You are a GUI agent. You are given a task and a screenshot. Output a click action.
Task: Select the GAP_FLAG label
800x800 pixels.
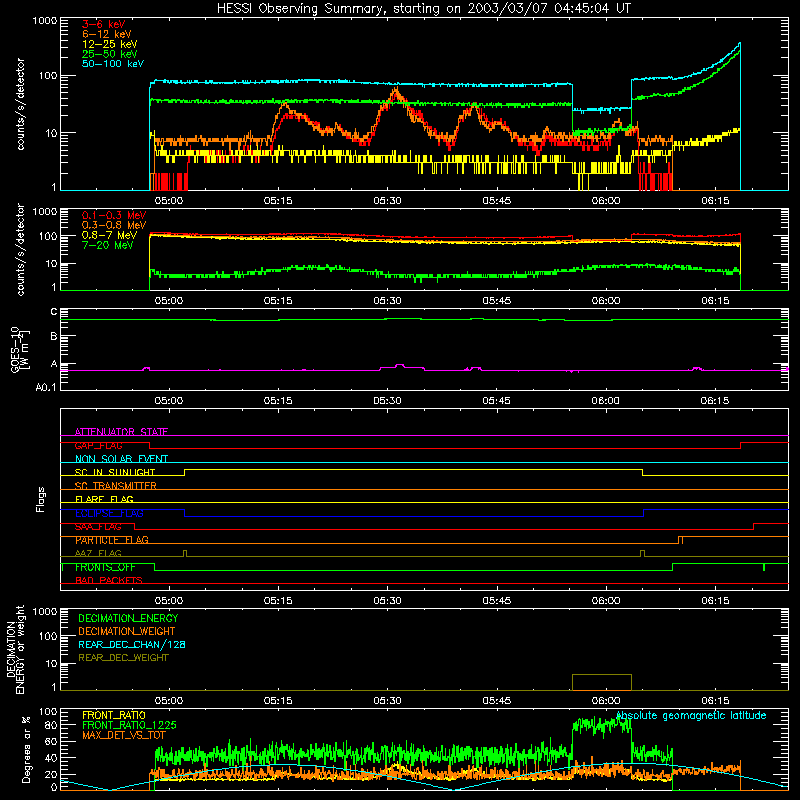(98, 445)
